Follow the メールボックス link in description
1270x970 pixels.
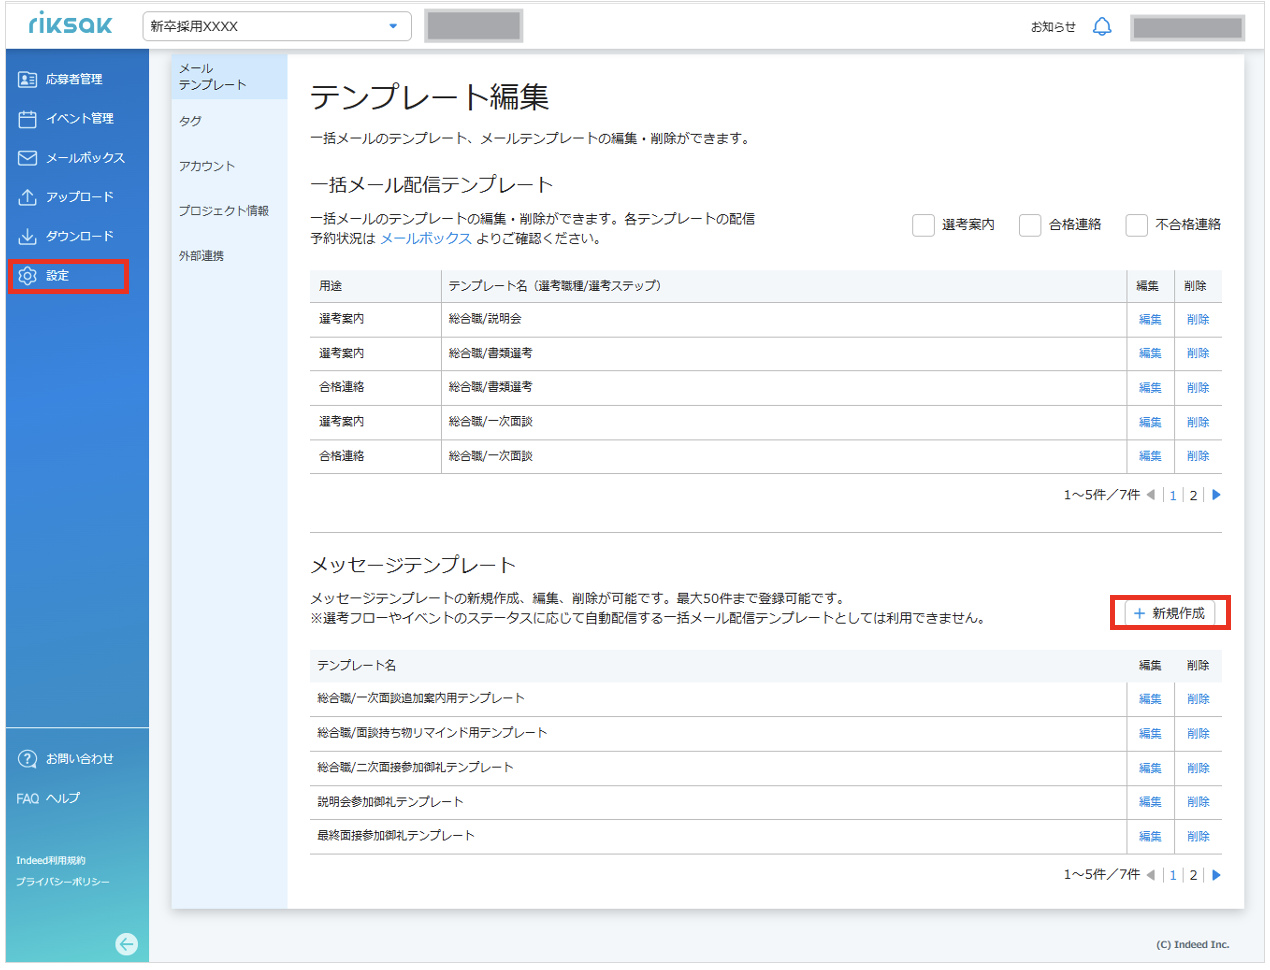coord(426,238)
